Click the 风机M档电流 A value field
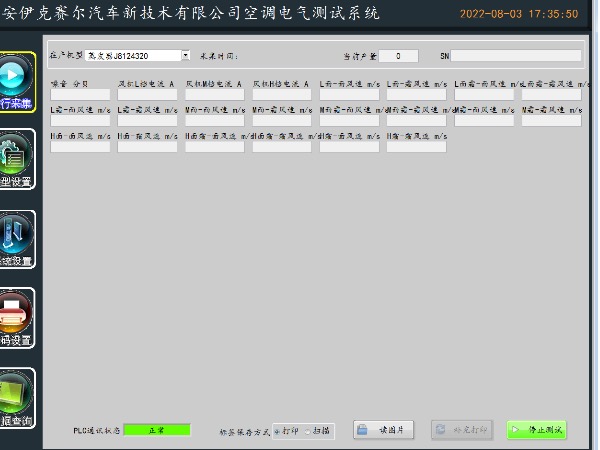Viewport: 600px width, 450px height. [x=215, y=95]
